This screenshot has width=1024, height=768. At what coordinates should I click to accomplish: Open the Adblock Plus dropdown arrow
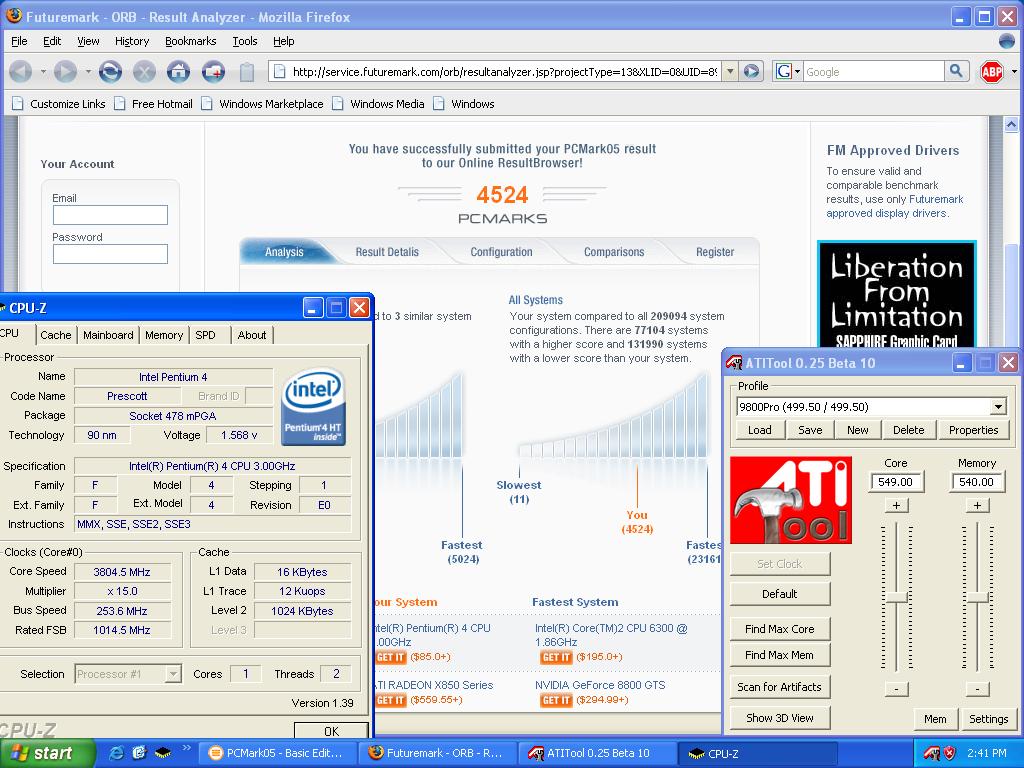pos(1014,71)
